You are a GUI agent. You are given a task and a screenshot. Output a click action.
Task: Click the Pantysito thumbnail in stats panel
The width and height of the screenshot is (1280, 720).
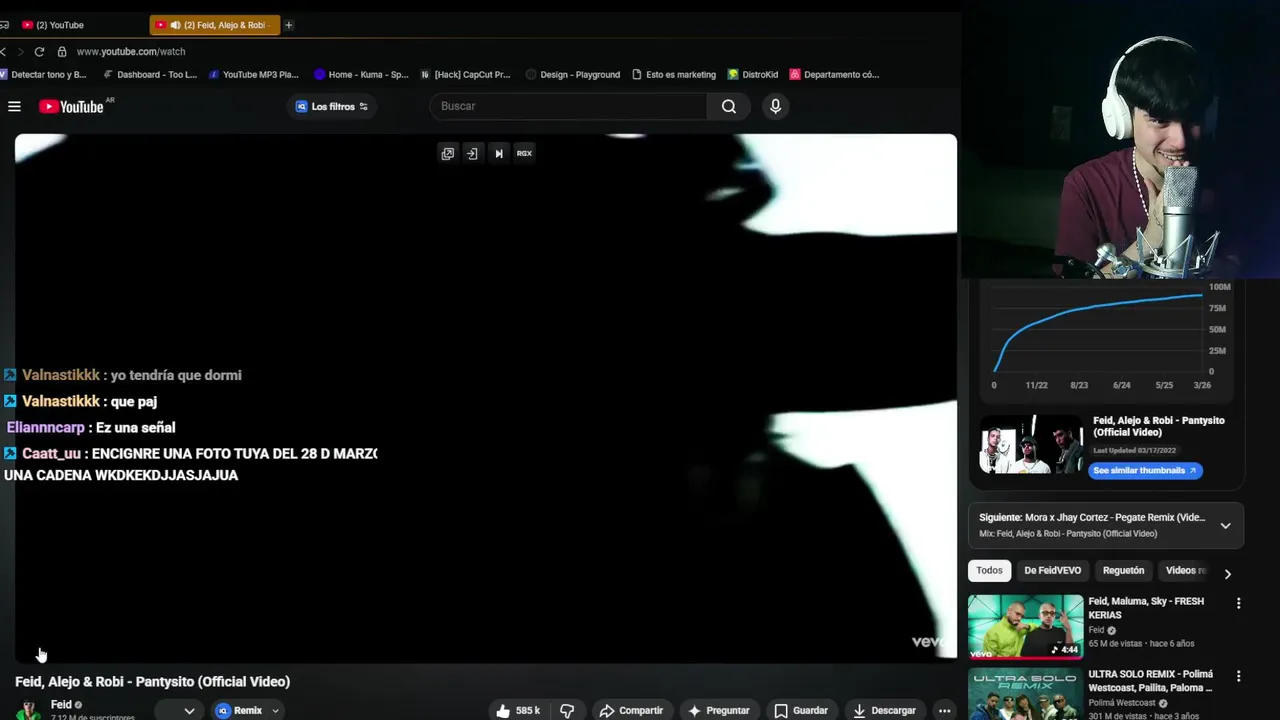[x=1031, y=444]
